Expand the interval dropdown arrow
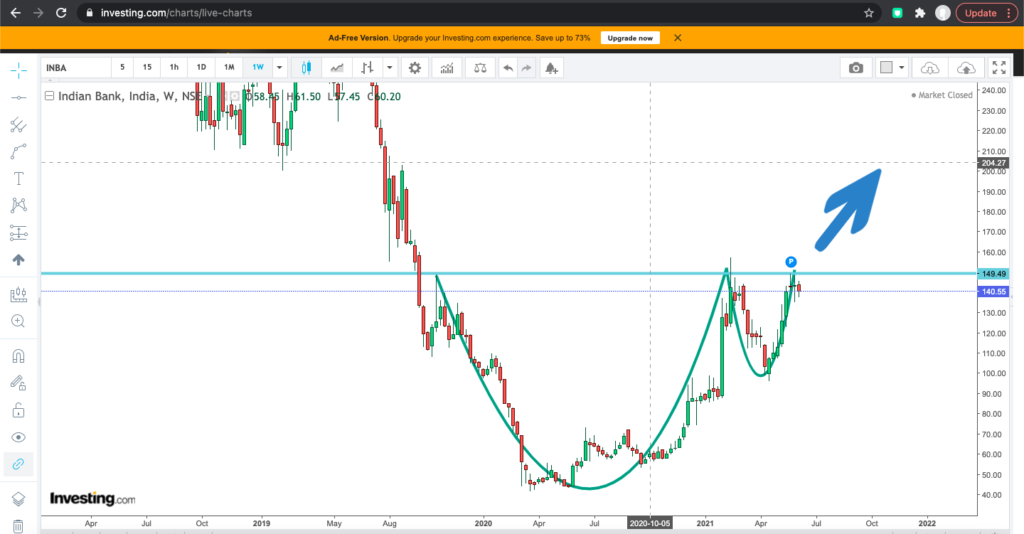This screenshot has height=534, width=1024. tap(280, 68)
